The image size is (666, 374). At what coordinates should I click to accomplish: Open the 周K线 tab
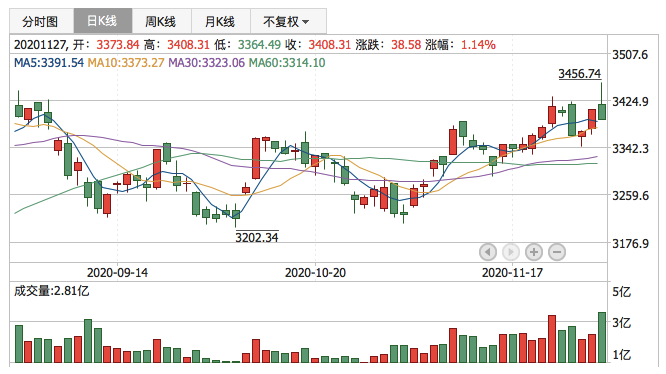pyautogui.click(x=161, y=21)
